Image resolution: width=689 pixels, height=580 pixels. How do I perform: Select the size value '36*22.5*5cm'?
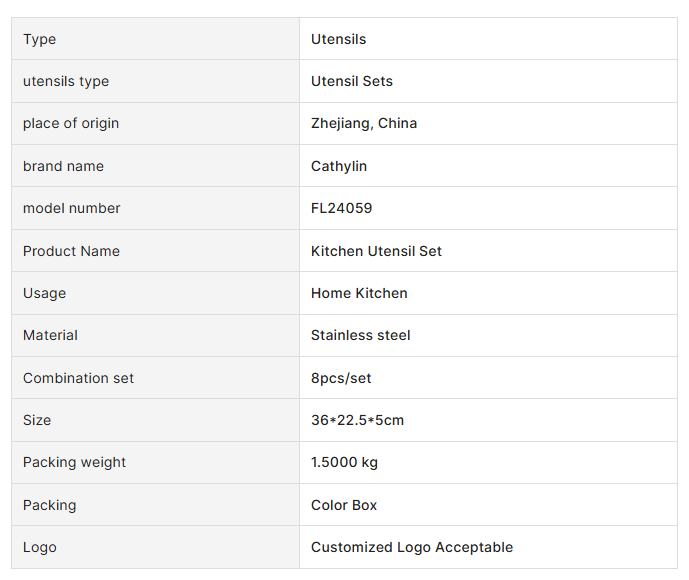[357, 420]
